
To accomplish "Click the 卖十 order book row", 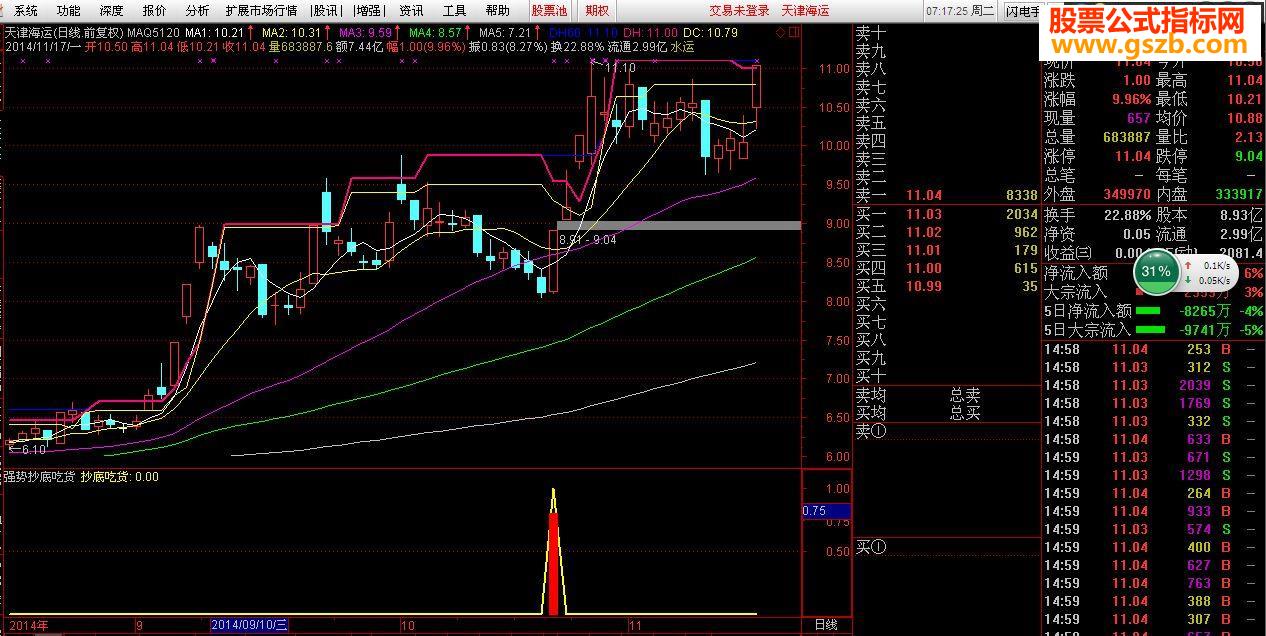I will tap(946, 33).
